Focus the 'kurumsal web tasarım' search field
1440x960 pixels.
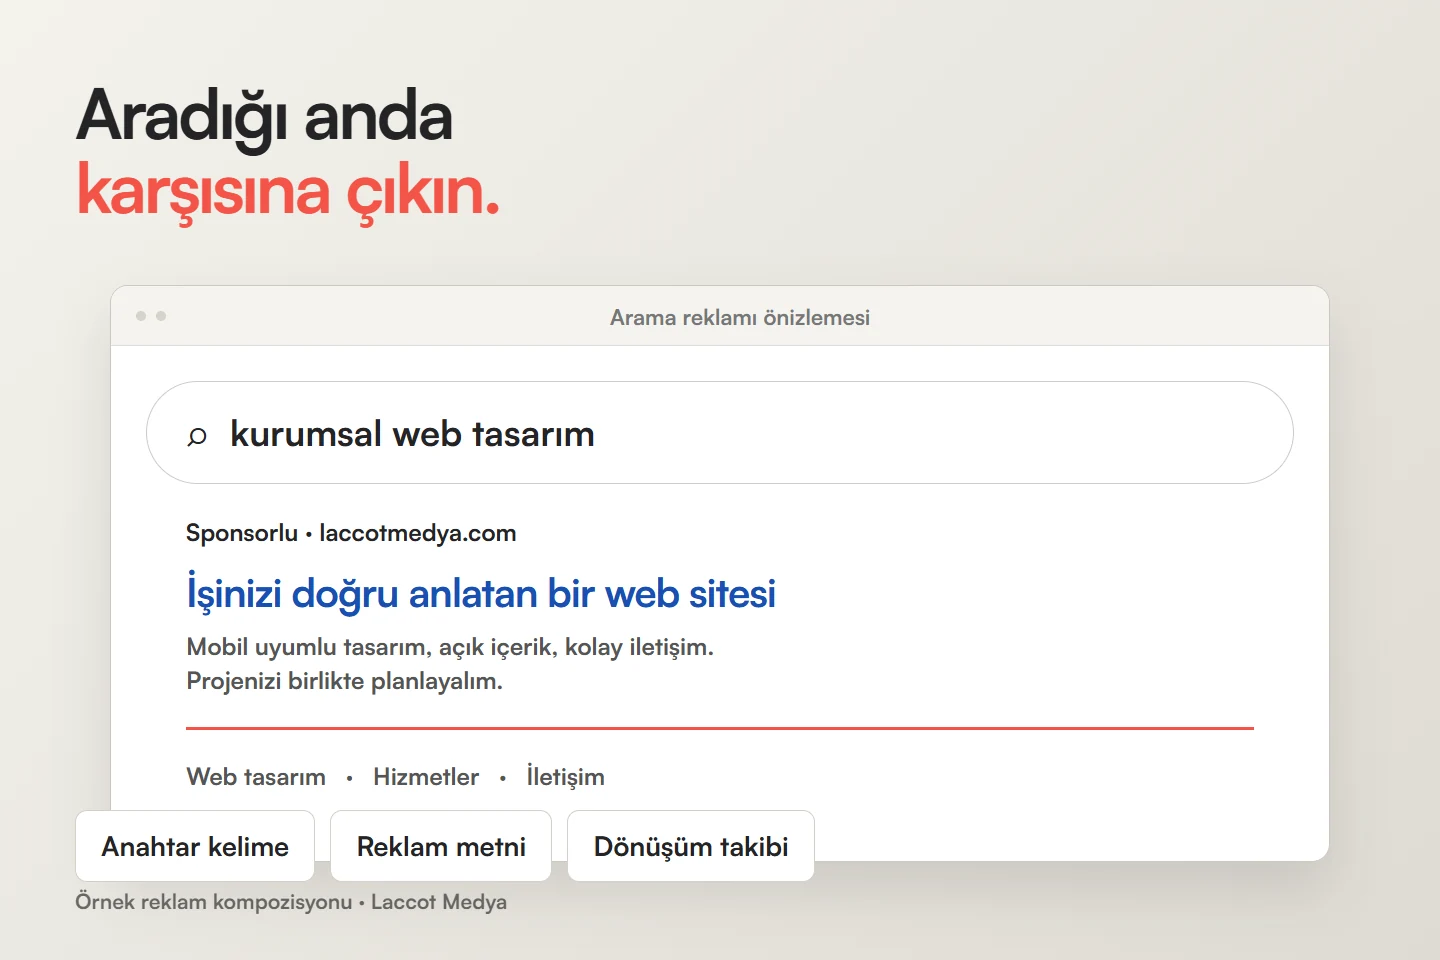tap(720, 433)
